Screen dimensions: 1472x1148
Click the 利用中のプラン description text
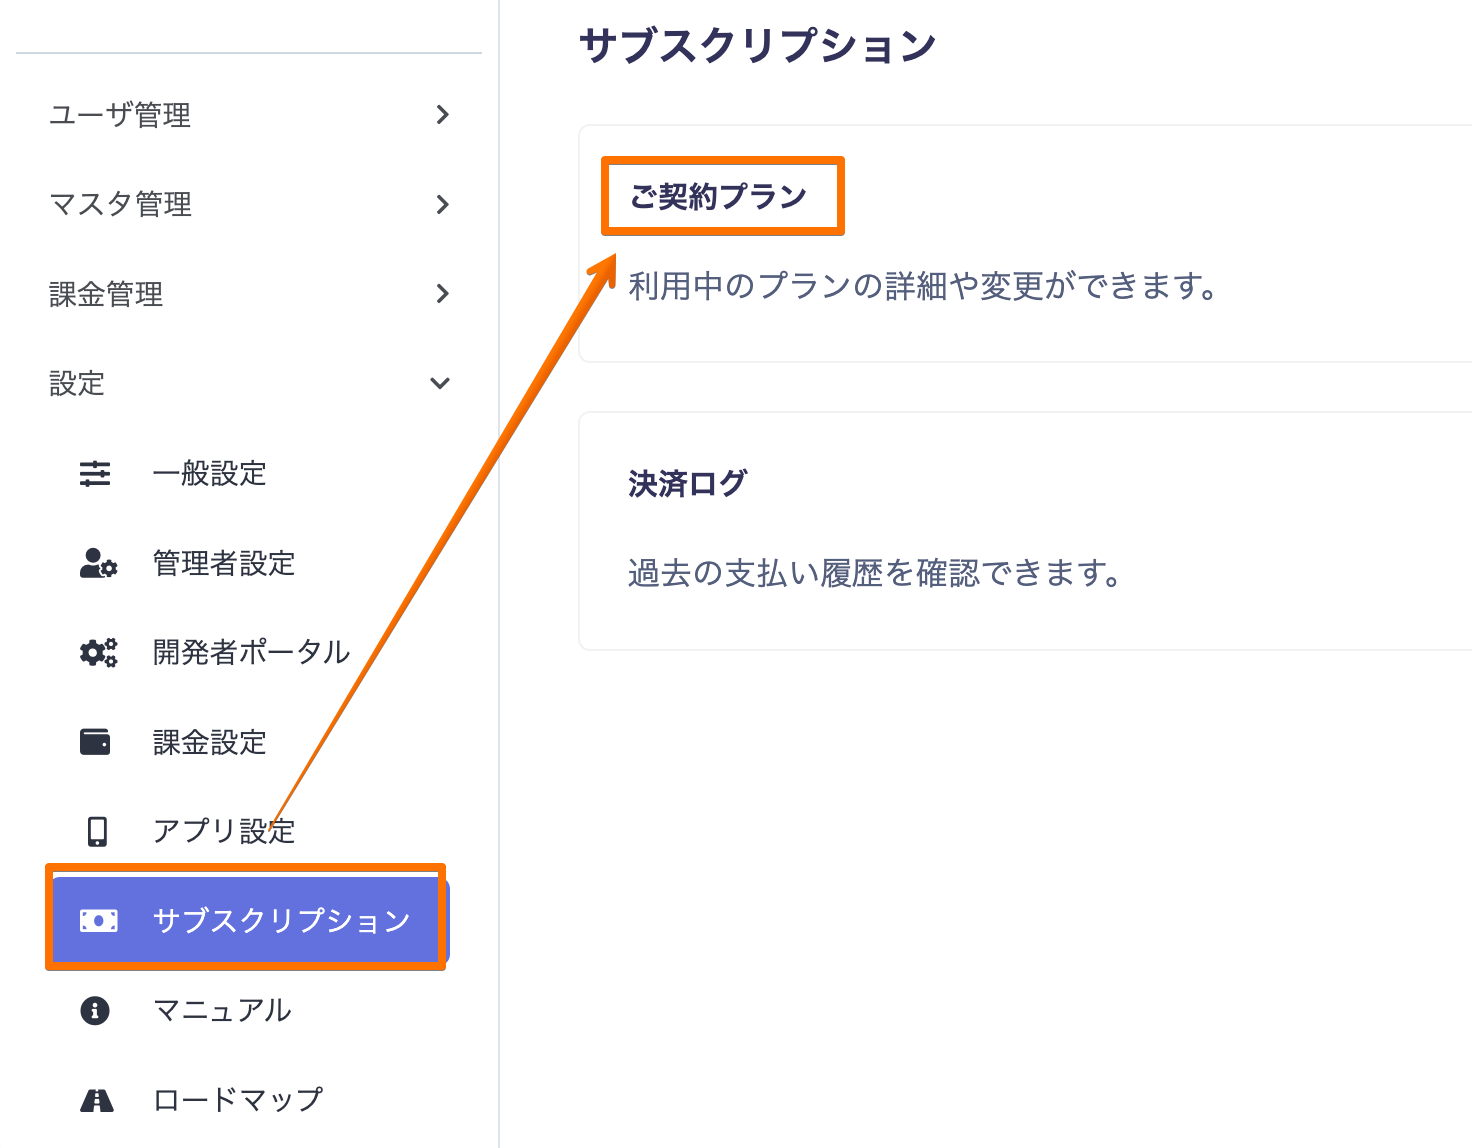click(922, 287)
